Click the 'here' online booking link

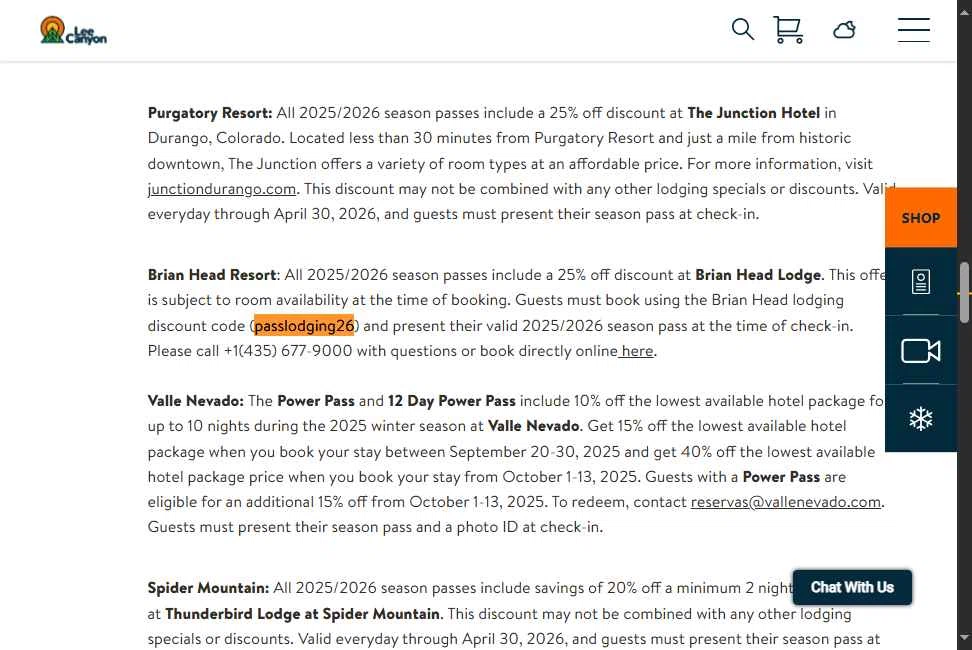pyautogui.click(x=637, y=351)
